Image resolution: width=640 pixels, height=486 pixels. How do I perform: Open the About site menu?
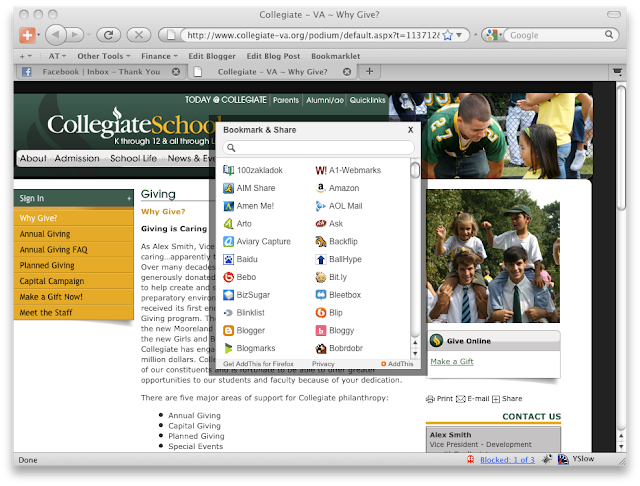(33, 158)
